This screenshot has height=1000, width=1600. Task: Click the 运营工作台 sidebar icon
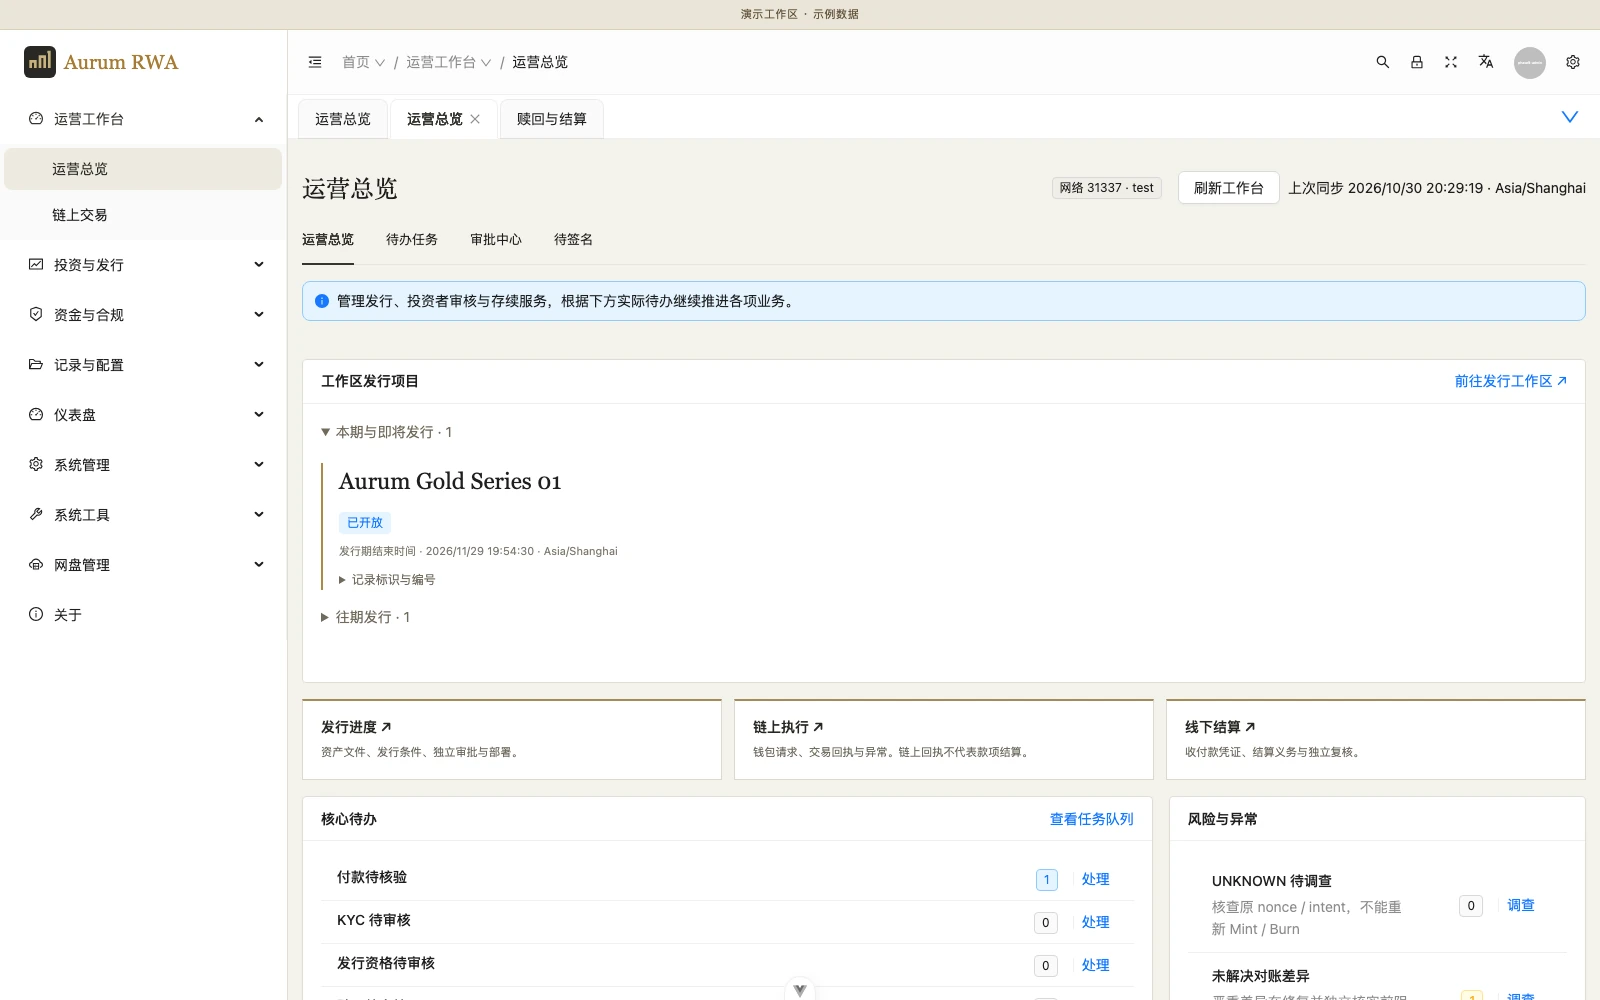[36, 118]
